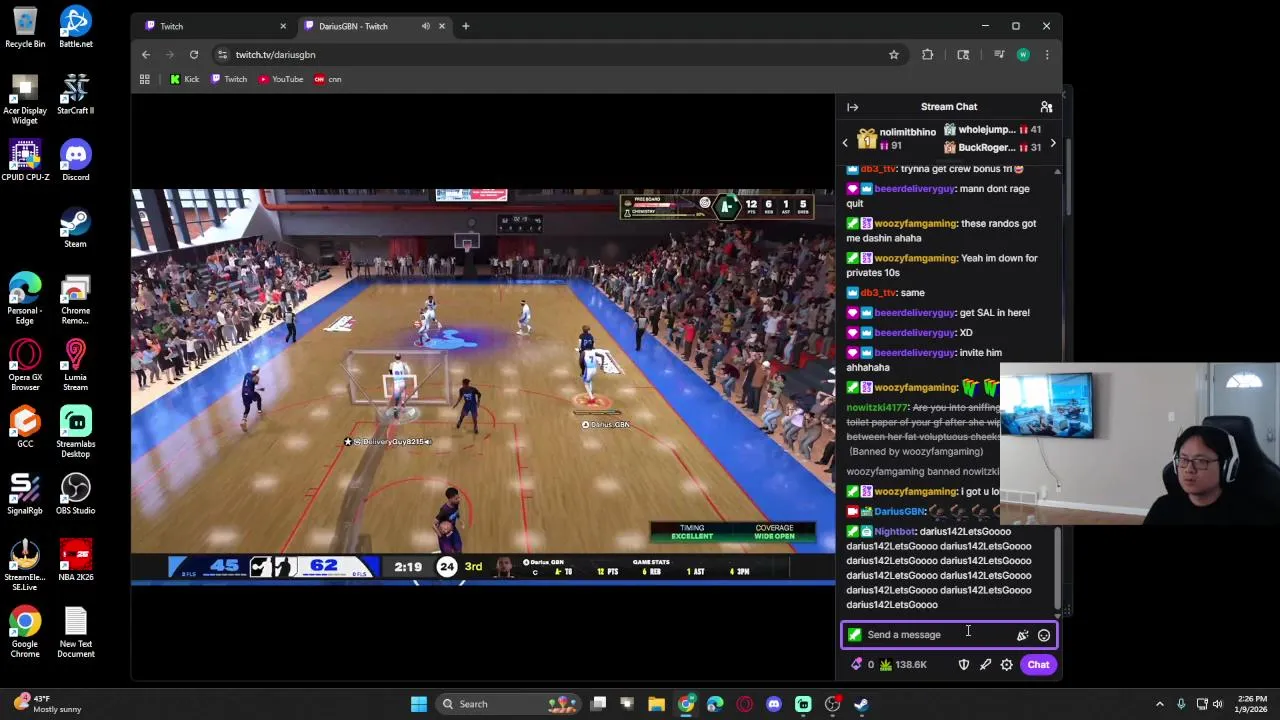Open the Chrome apps grid bookmark
The width and height of the screenshot is (1280, 720).
click(145, 79)
